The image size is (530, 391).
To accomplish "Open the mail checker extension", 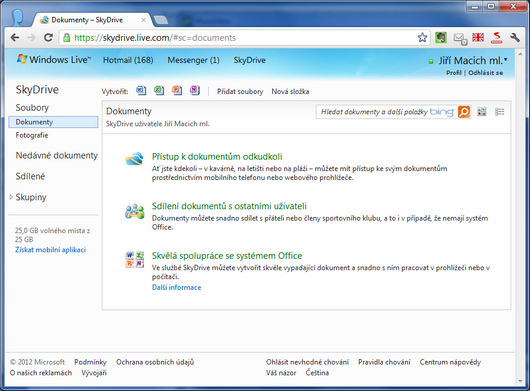I will coord(460,38).
